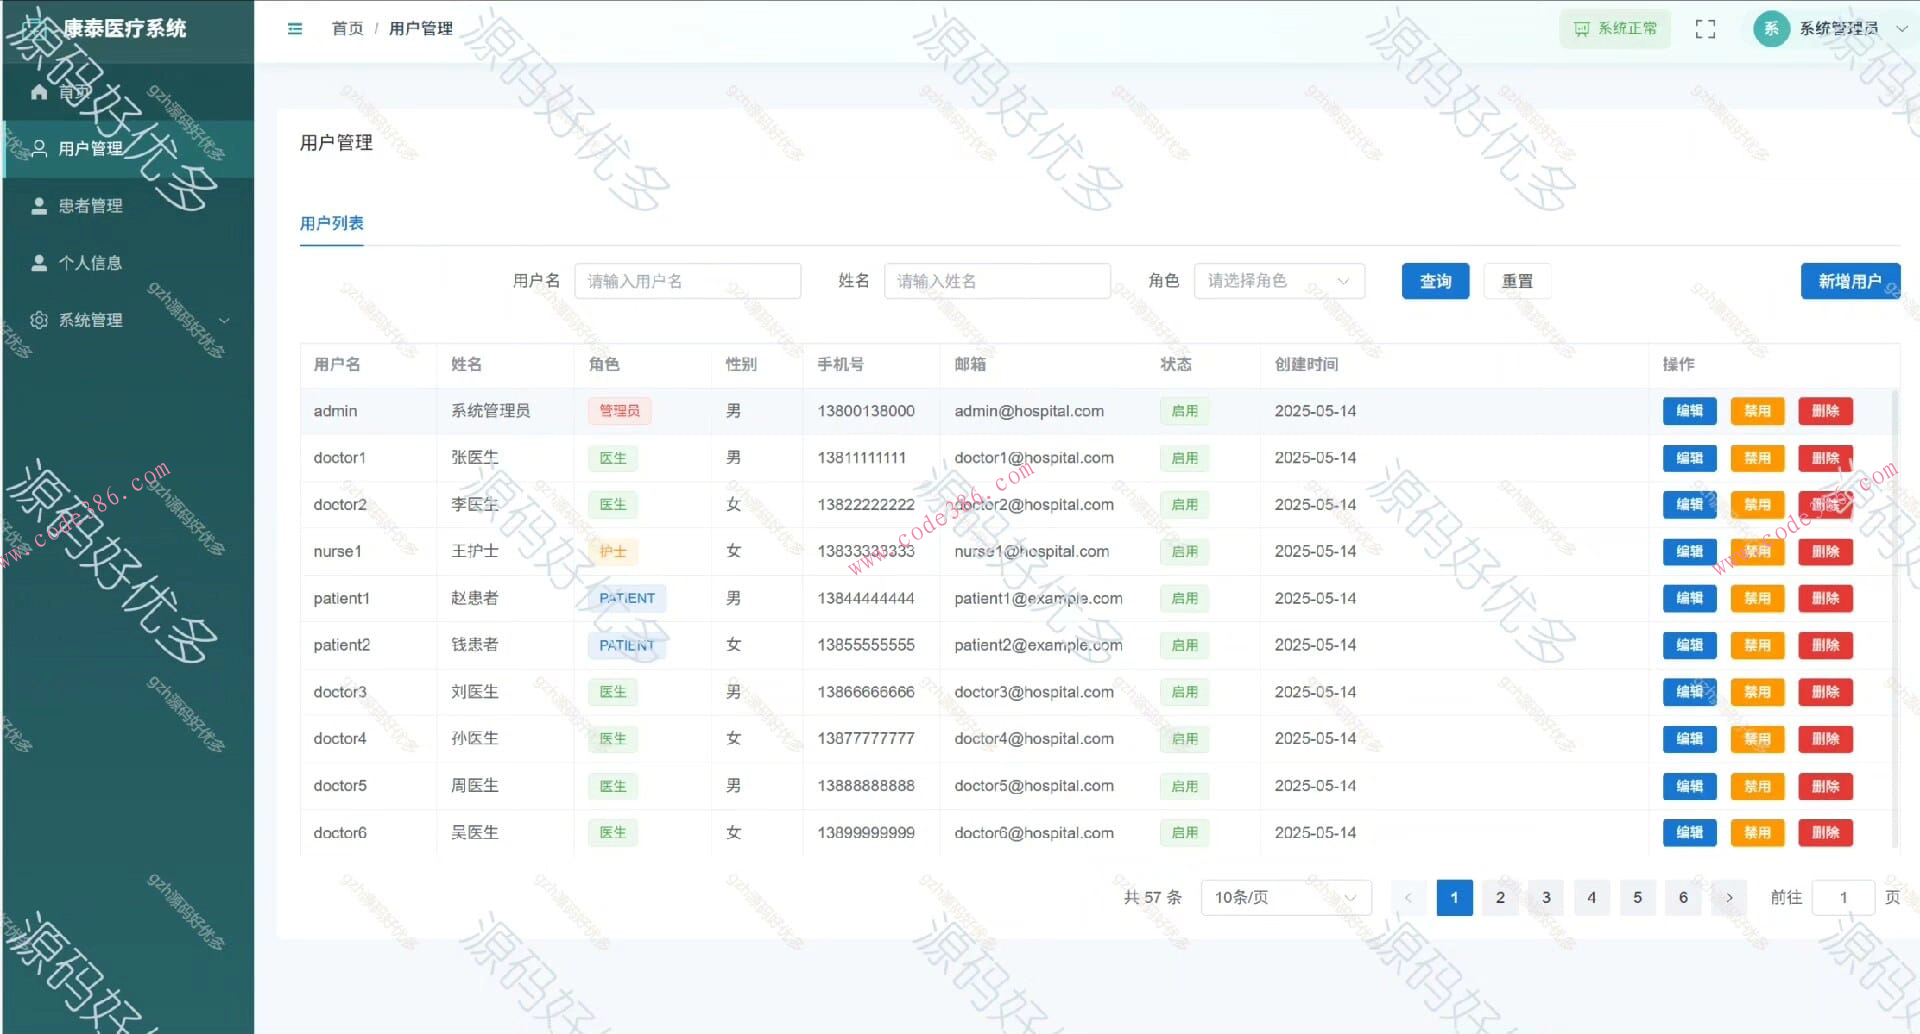Viewport: 1920px width, 1034px height.
Task: Disable the doctor1 user account
Action: coord(1757,458)
